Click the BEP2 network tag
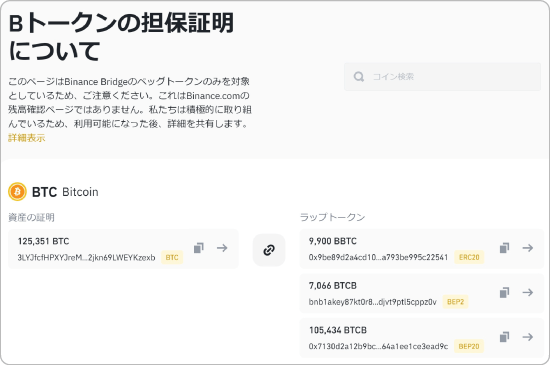550x365 pixels. point(455,302)
